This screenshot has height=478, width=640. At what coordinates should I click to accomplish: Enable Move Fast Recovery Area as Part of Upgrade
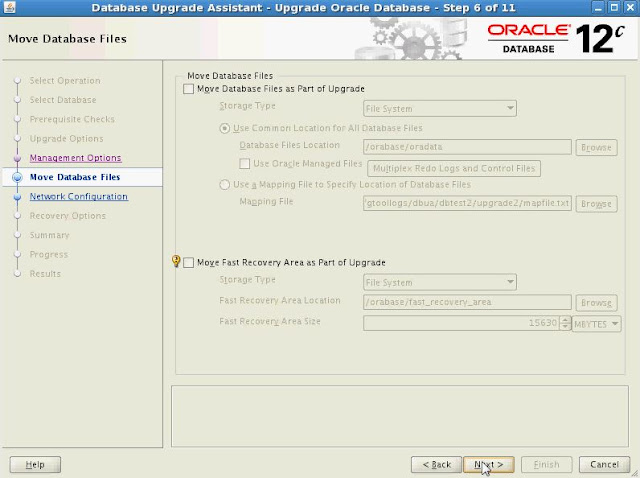tap(188, 262)
